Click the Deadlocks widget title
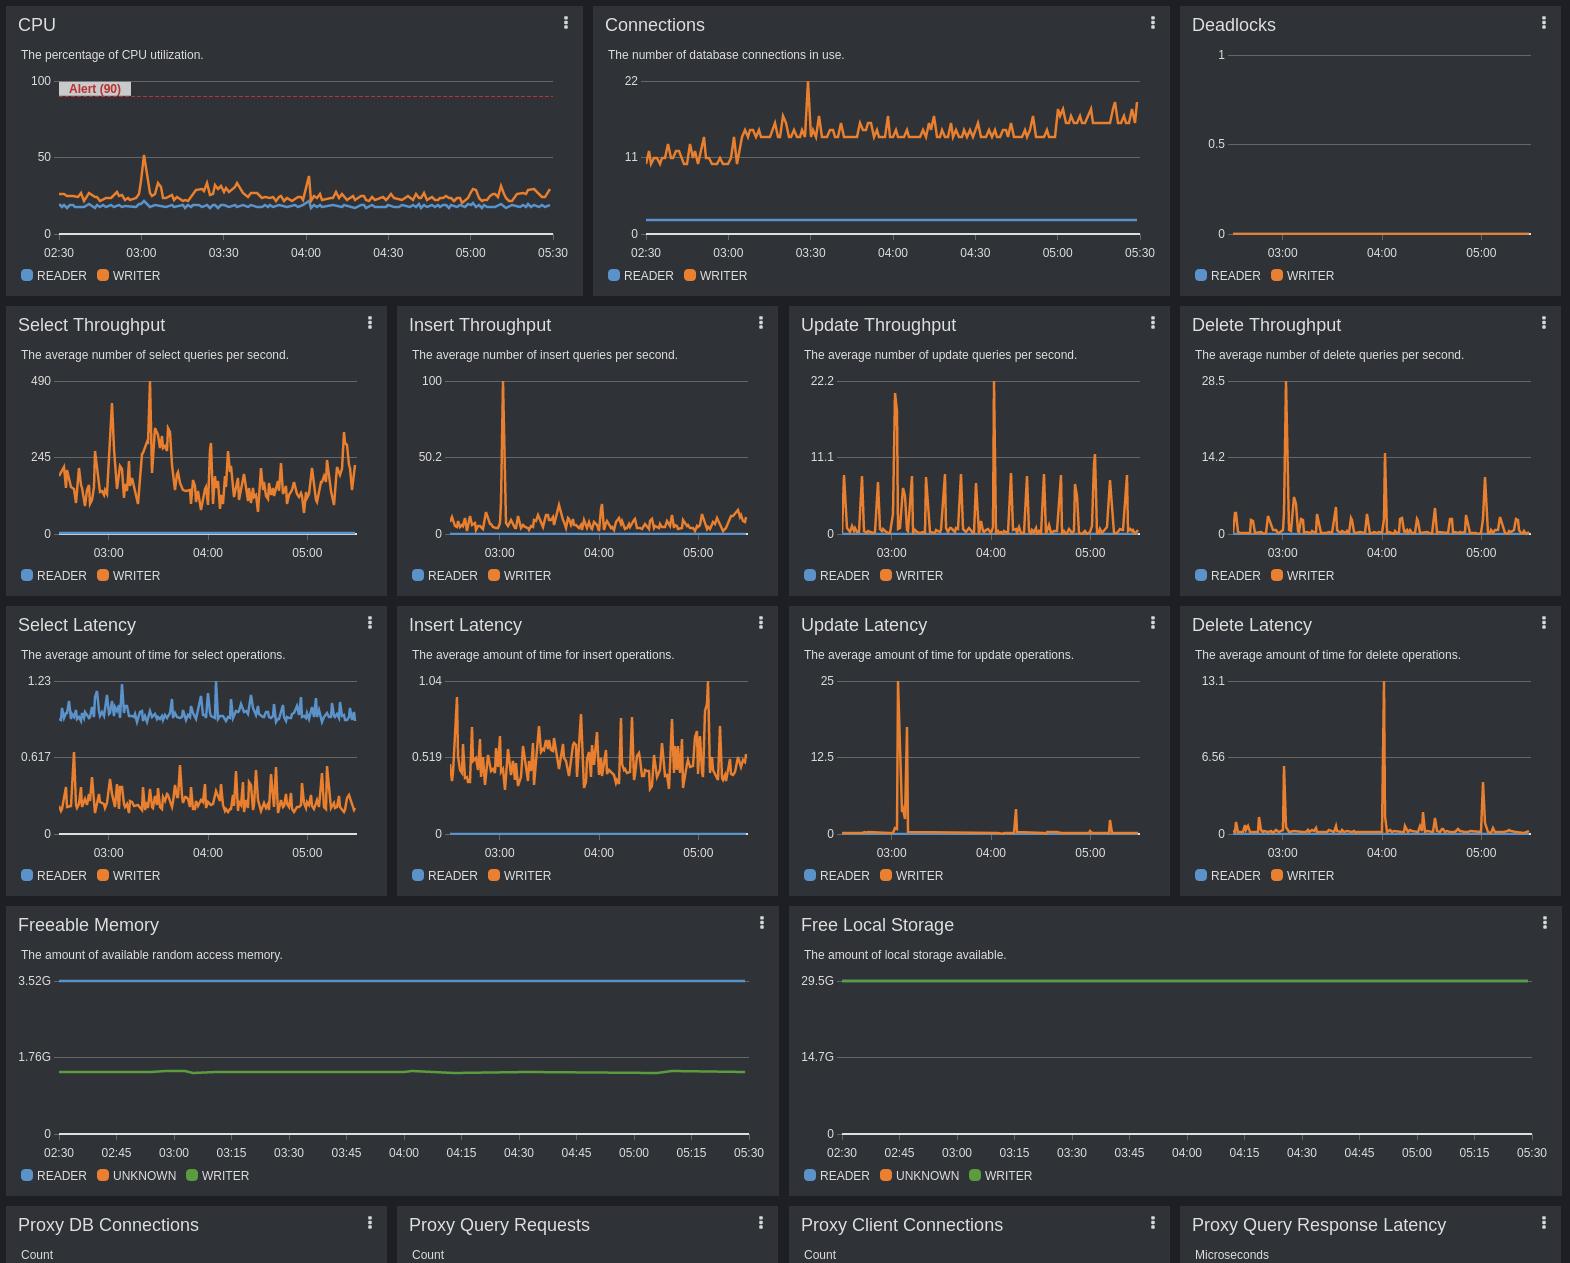The width and height of the screenshot is (1570, 1263). tap(1234, 25)
